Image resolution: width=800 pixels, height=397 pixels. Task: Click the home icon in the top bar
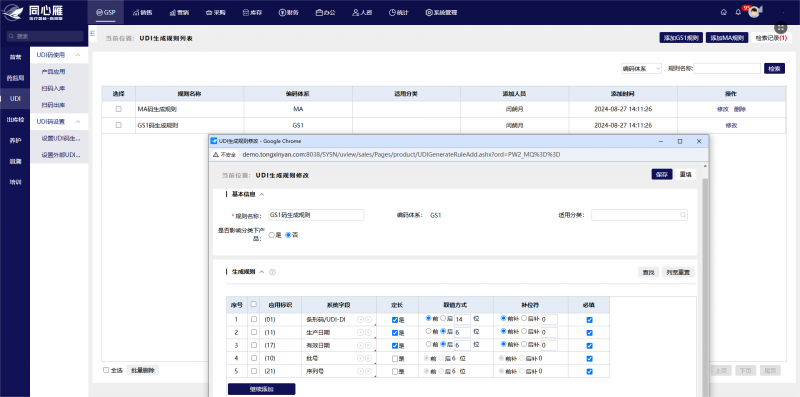pyautogui.click(x=723, y=12)
